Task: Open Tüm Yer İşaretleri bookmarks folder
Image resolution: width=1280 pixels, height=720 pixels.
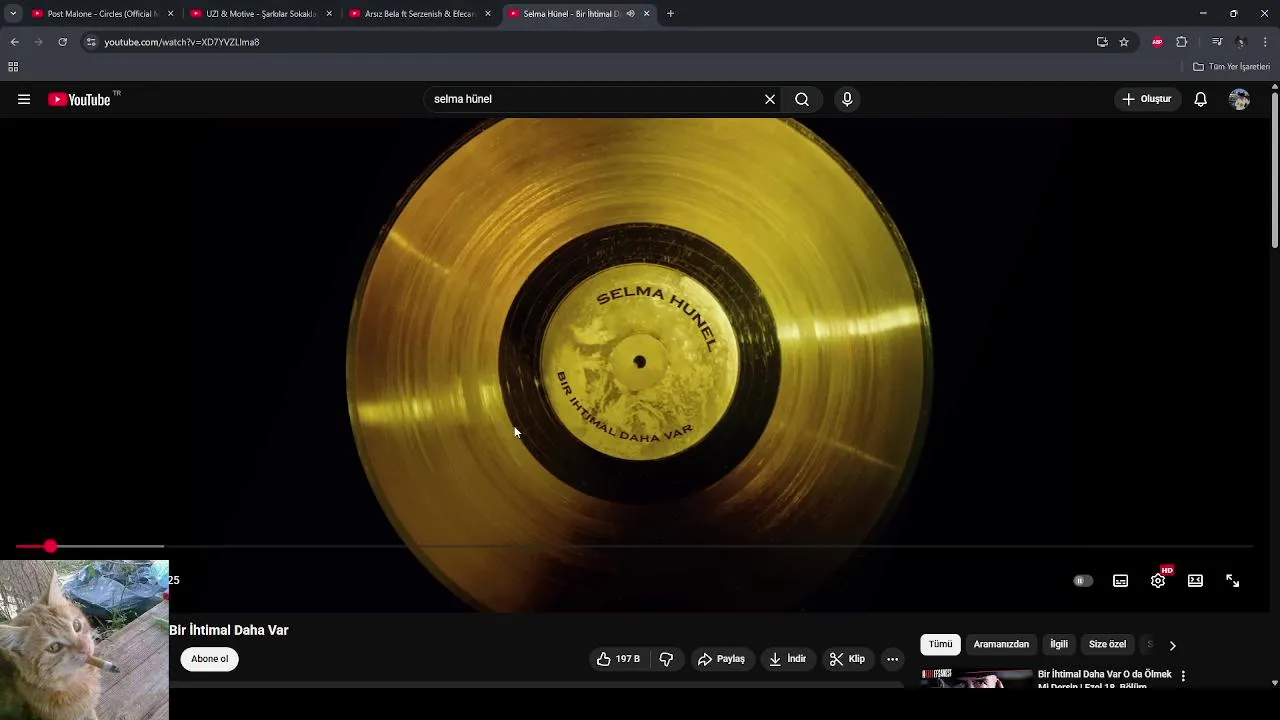Action: [x=1231, y=67]
